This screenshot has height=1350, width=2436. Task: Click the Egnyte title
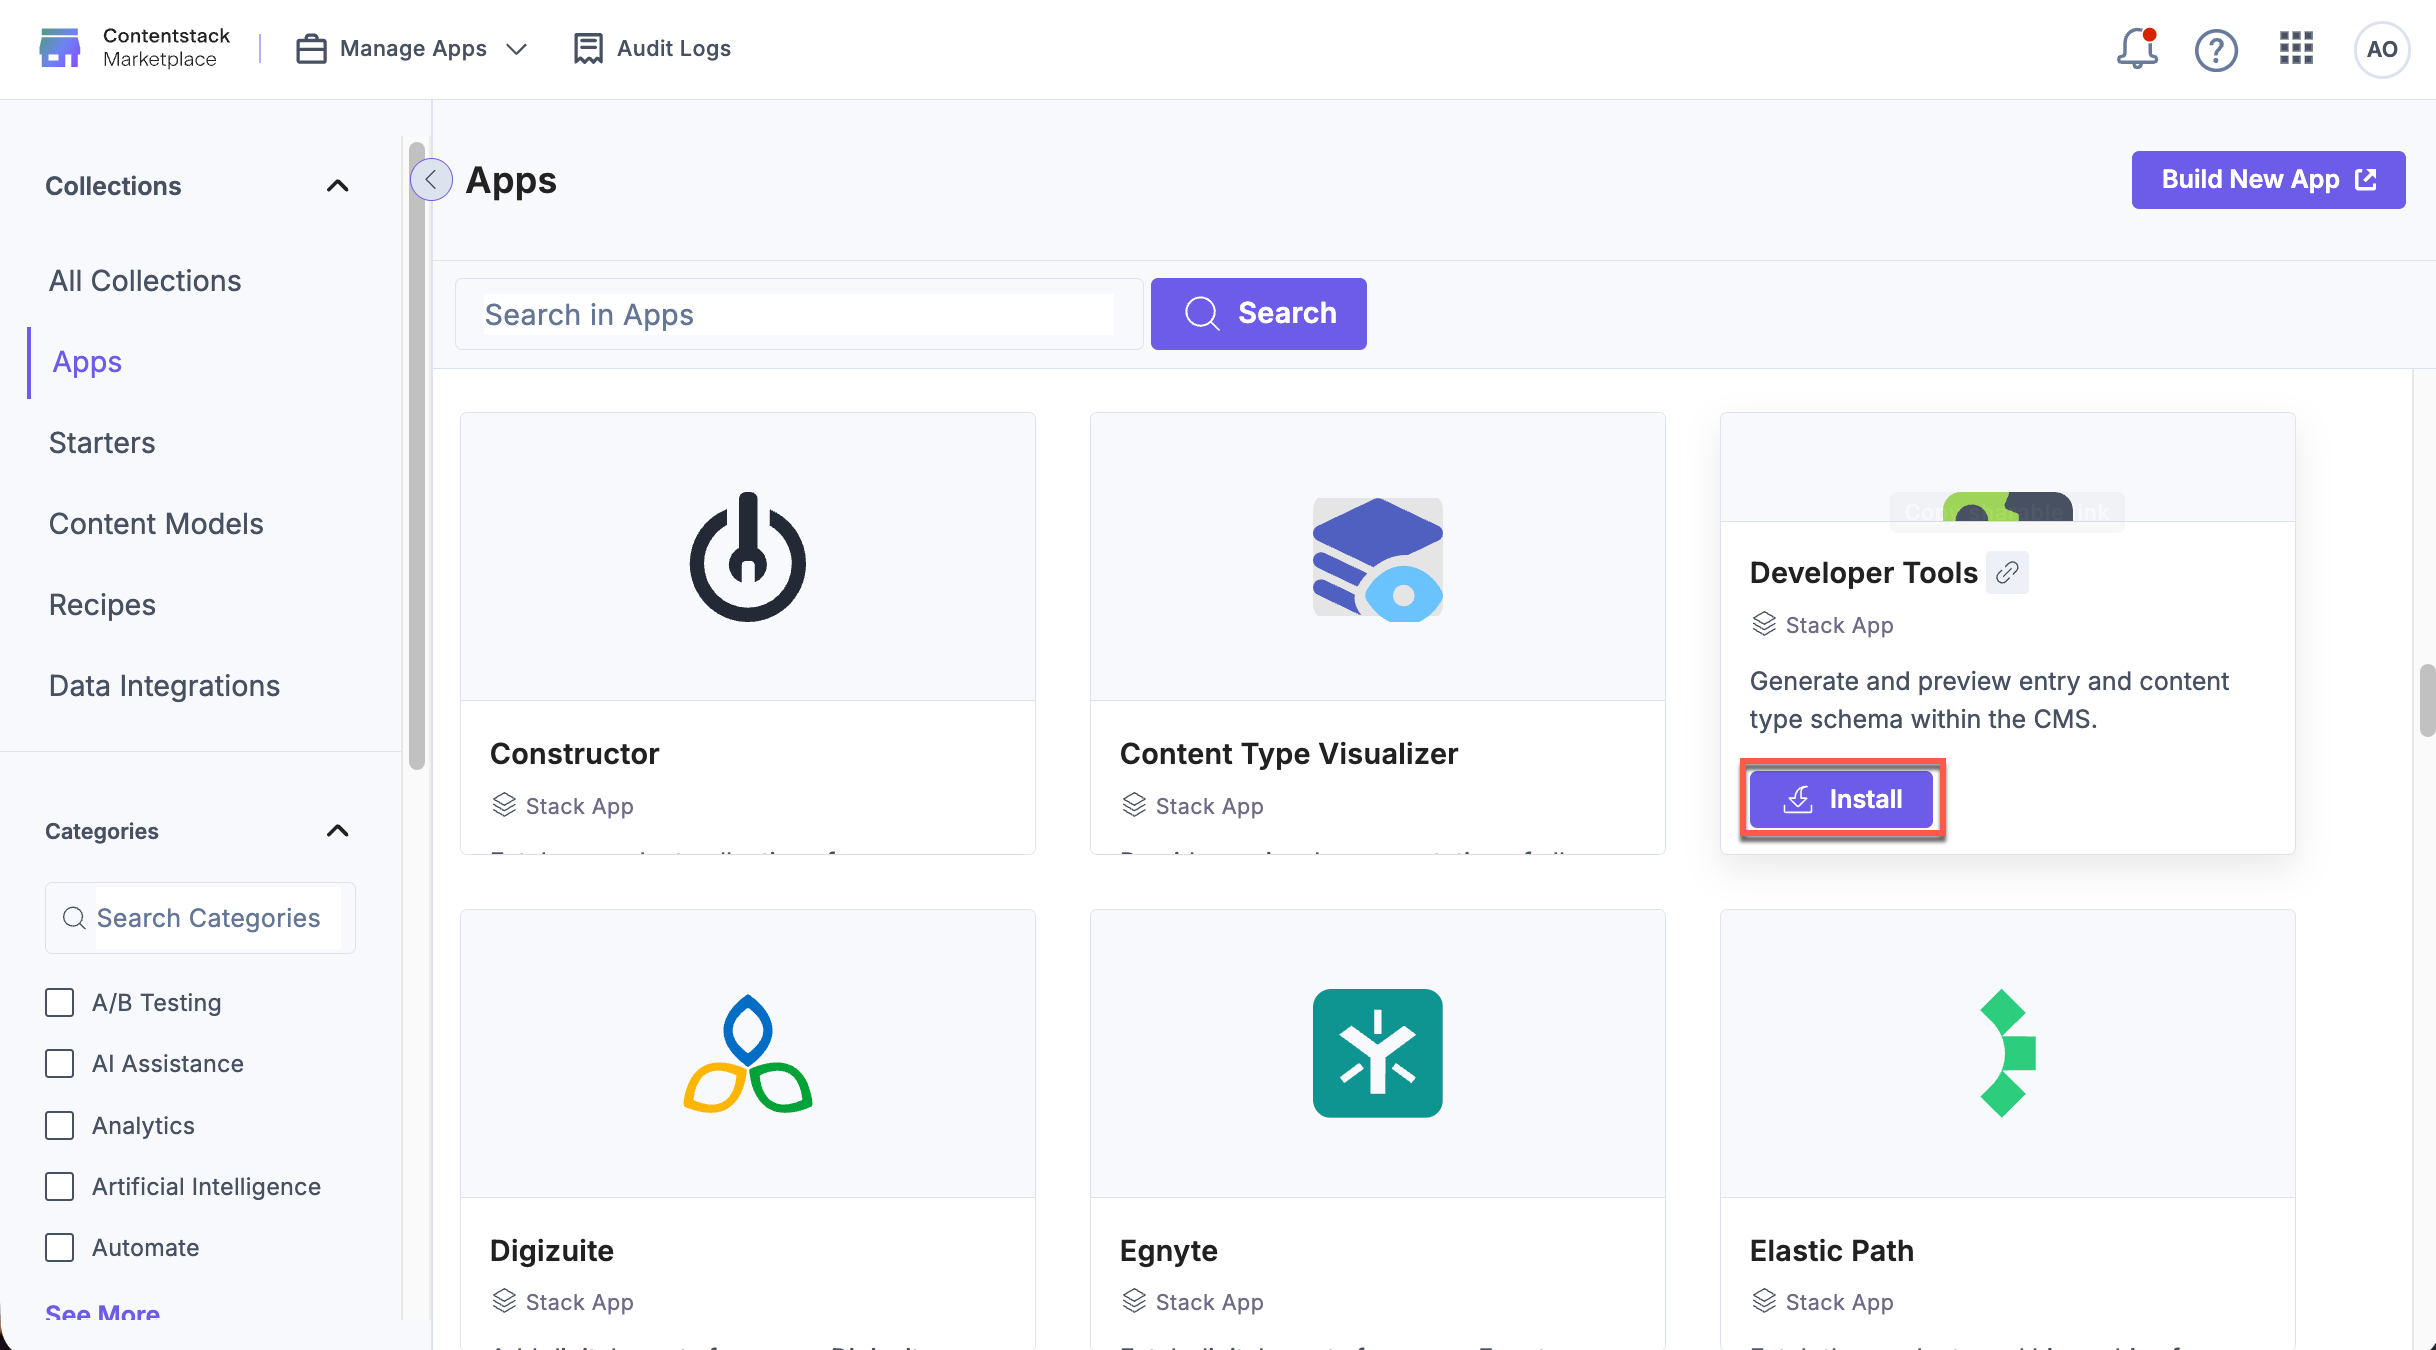point(1168,1250)
